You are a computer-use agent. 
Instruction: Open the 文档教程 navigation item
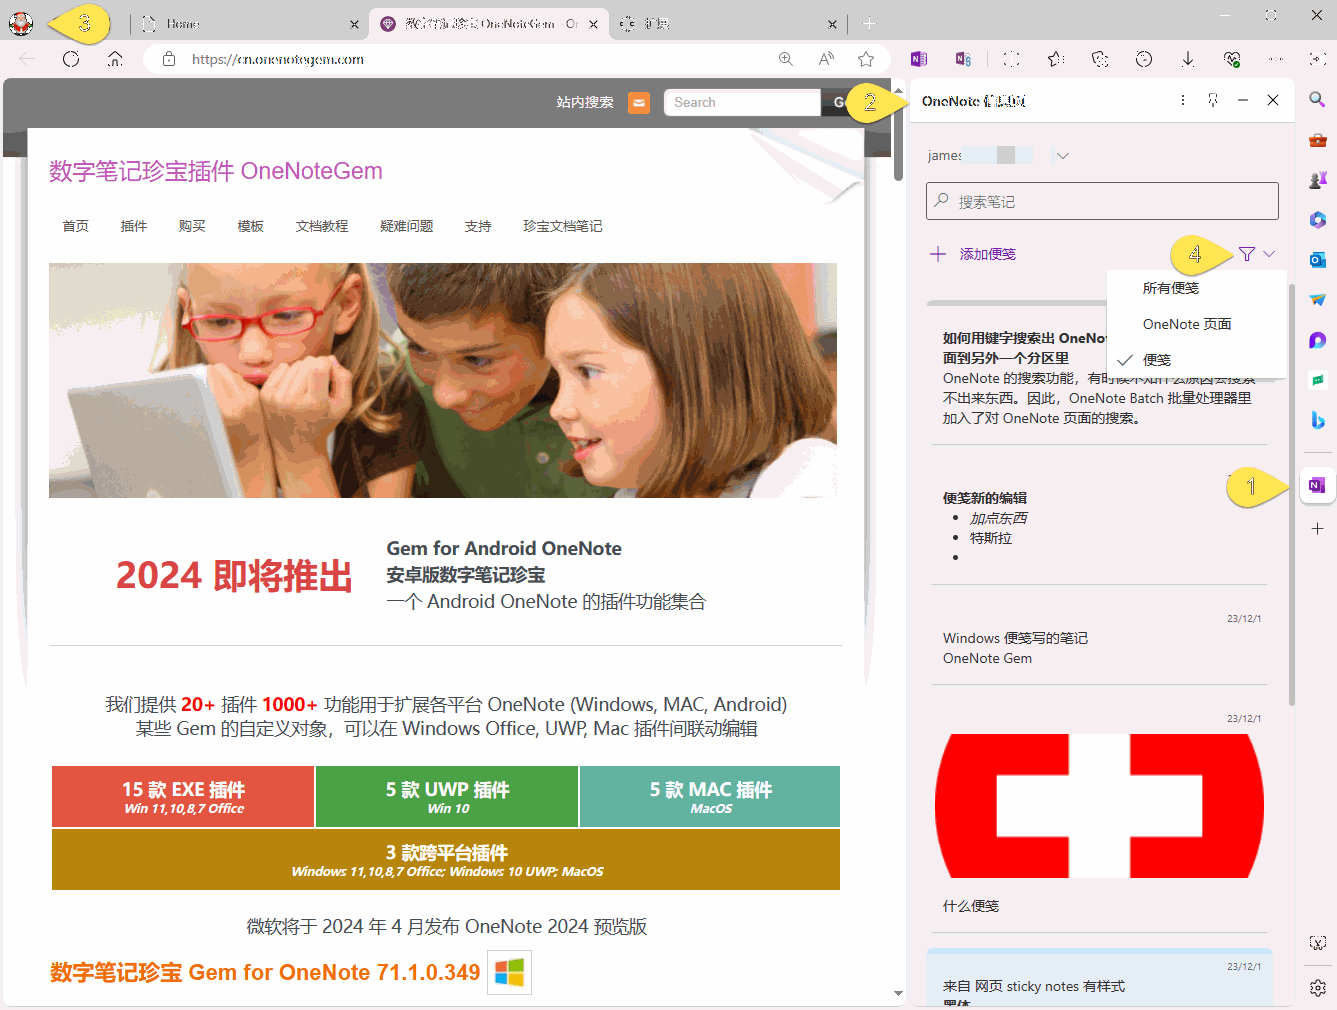(x=322, y=226)
